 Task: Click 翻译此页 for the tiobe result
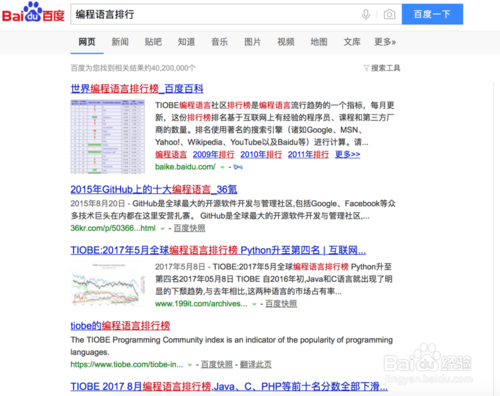(x=256, y=364)
